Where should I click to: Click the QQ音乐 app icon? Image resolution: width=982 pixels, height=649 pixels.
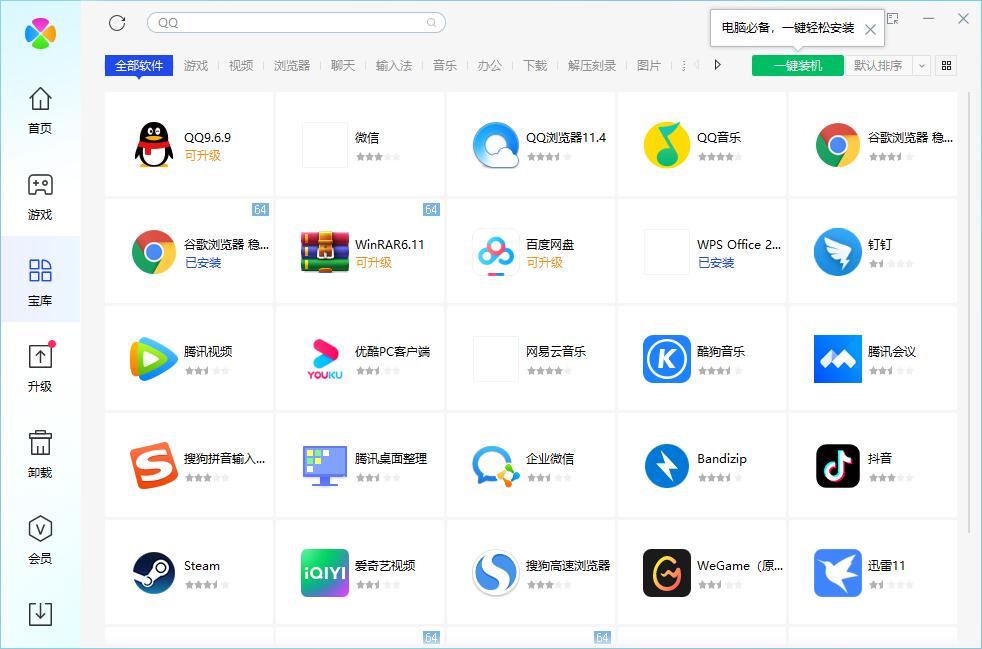coord(667,145)
